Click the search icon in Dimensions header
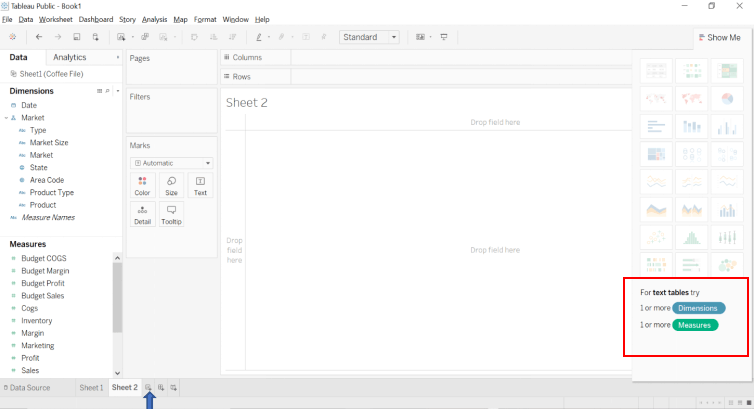Image resolution: width=754 pixels, height=409 pixels. coord(107,91)
